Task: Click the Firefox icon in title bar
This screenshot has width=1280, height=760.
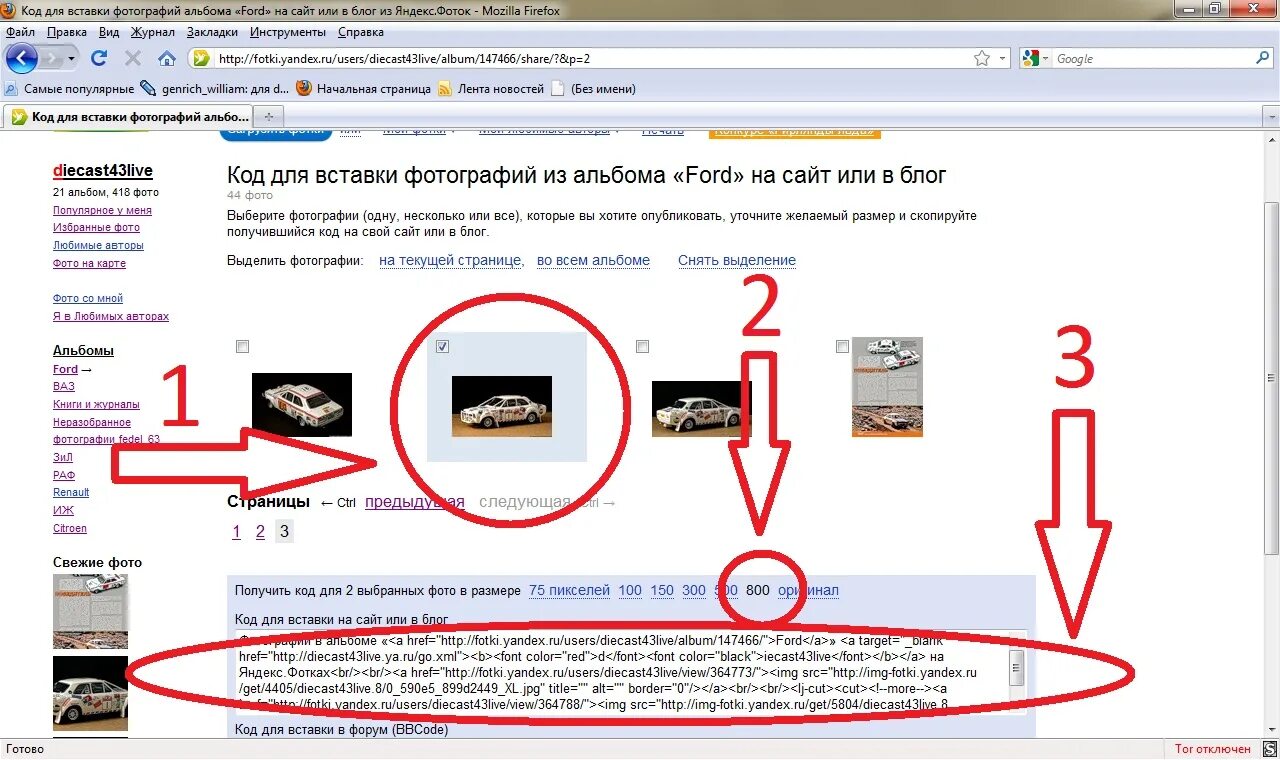Action: (x=10, y=10)
